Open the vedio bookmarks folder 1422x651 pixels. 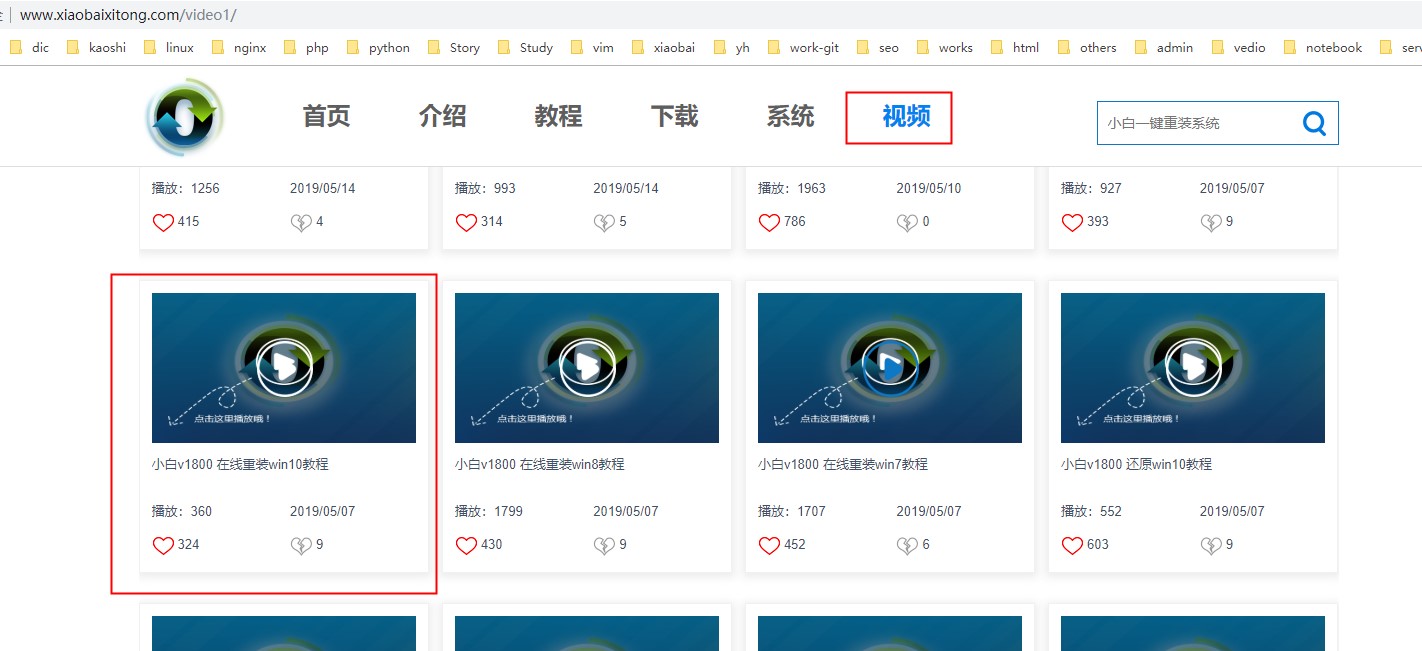coord(1238,47)
